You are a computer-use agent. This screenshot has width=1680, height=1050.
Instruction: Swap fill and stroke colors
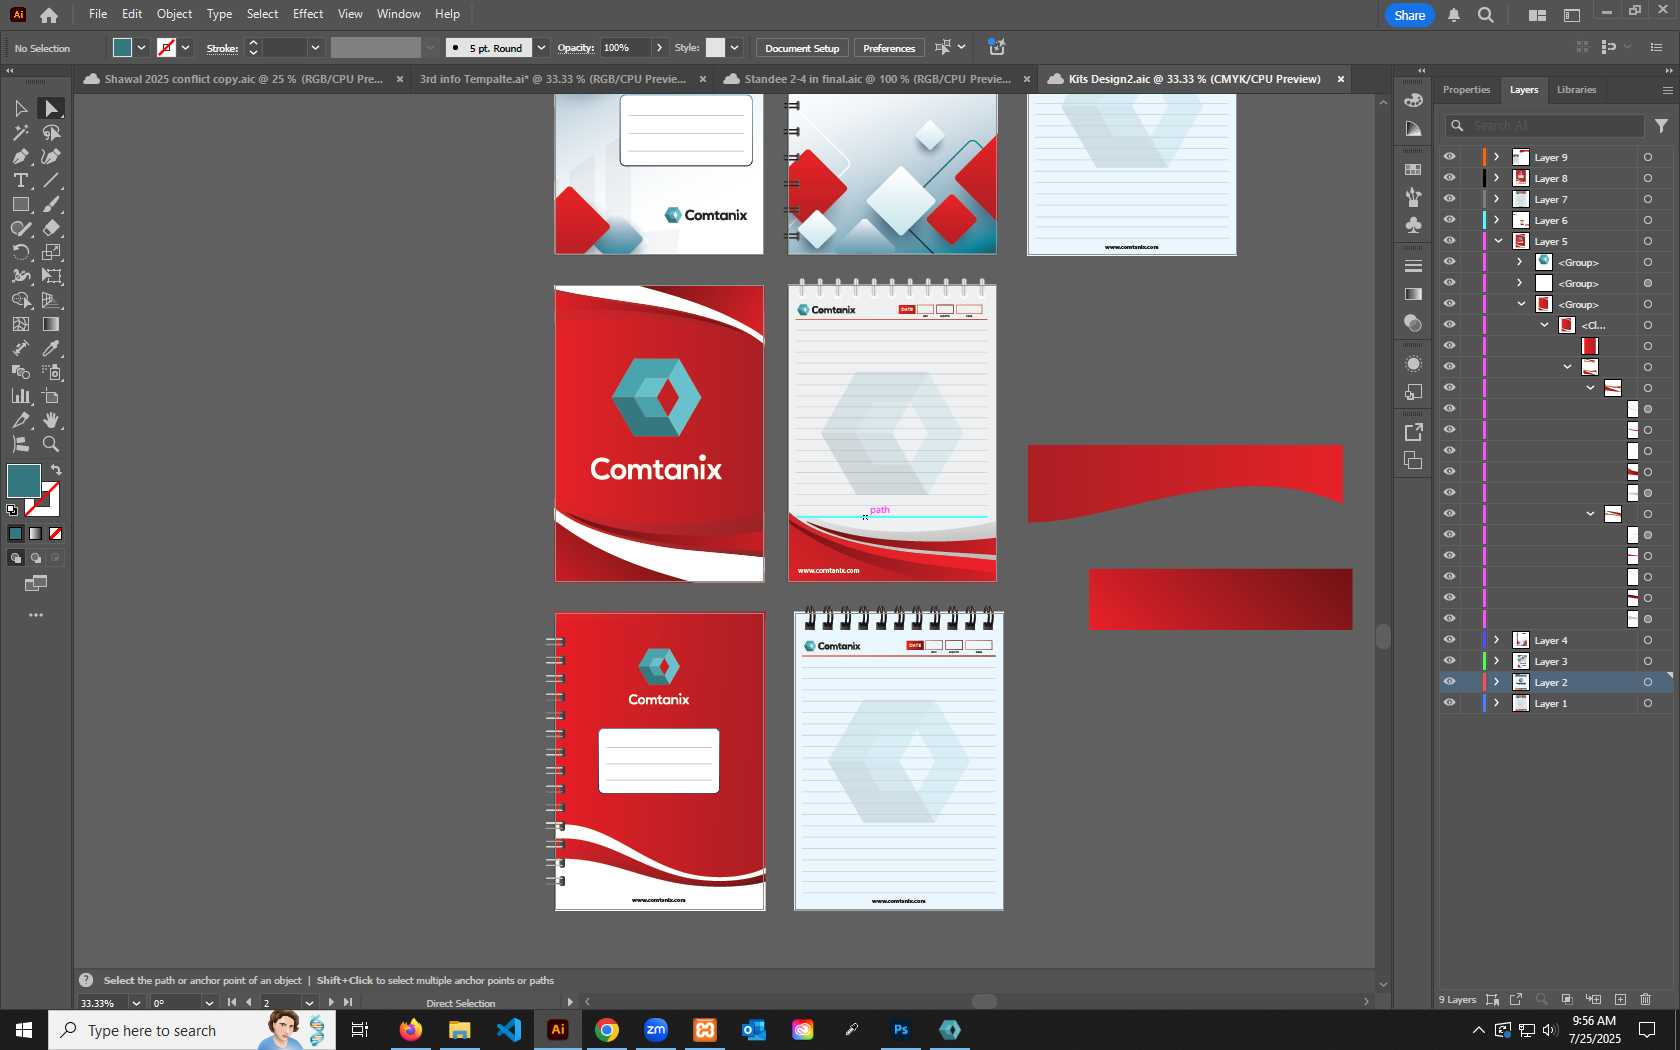pyautogui.click(x=56, y=469)
